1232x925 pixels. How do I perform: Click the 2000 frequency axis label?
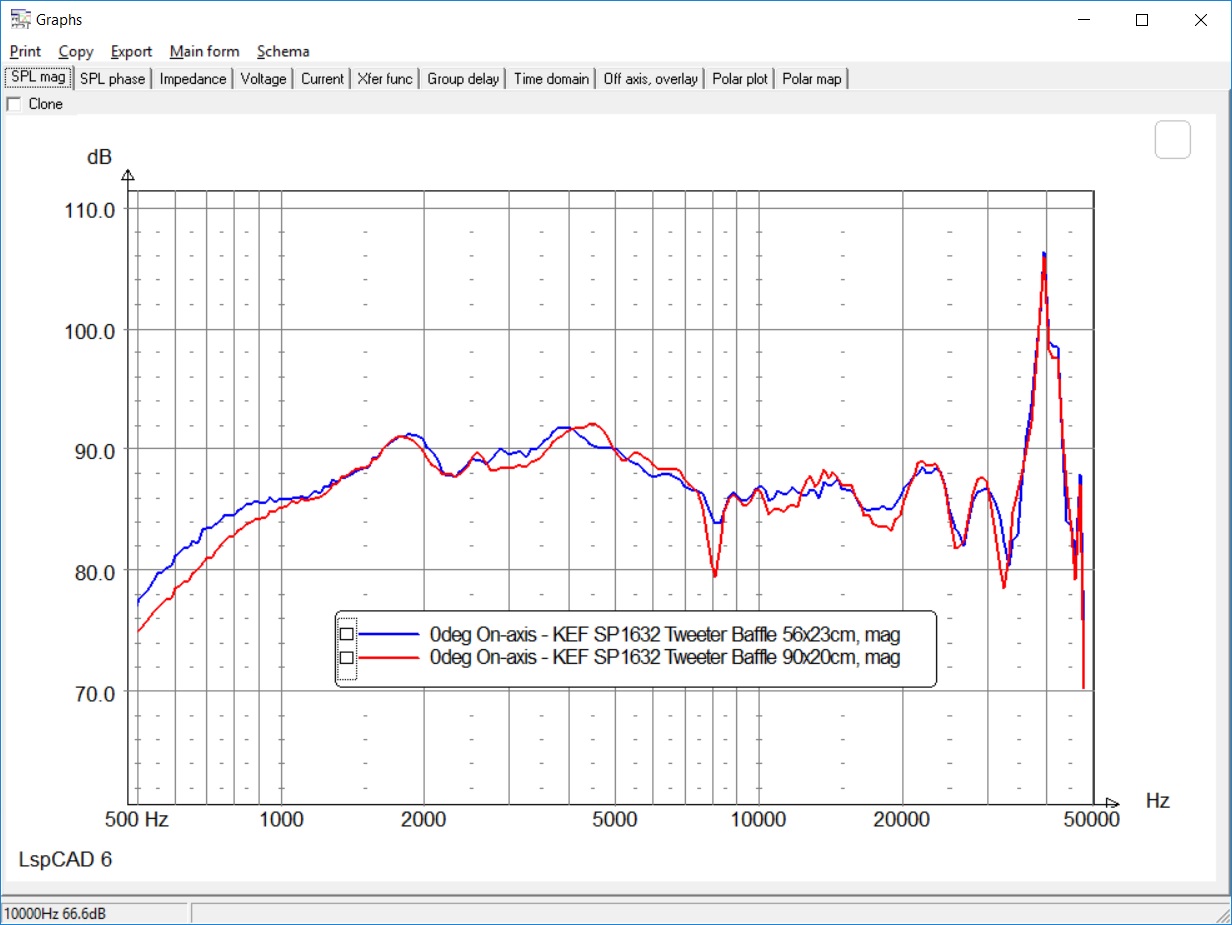click(424, 819)
